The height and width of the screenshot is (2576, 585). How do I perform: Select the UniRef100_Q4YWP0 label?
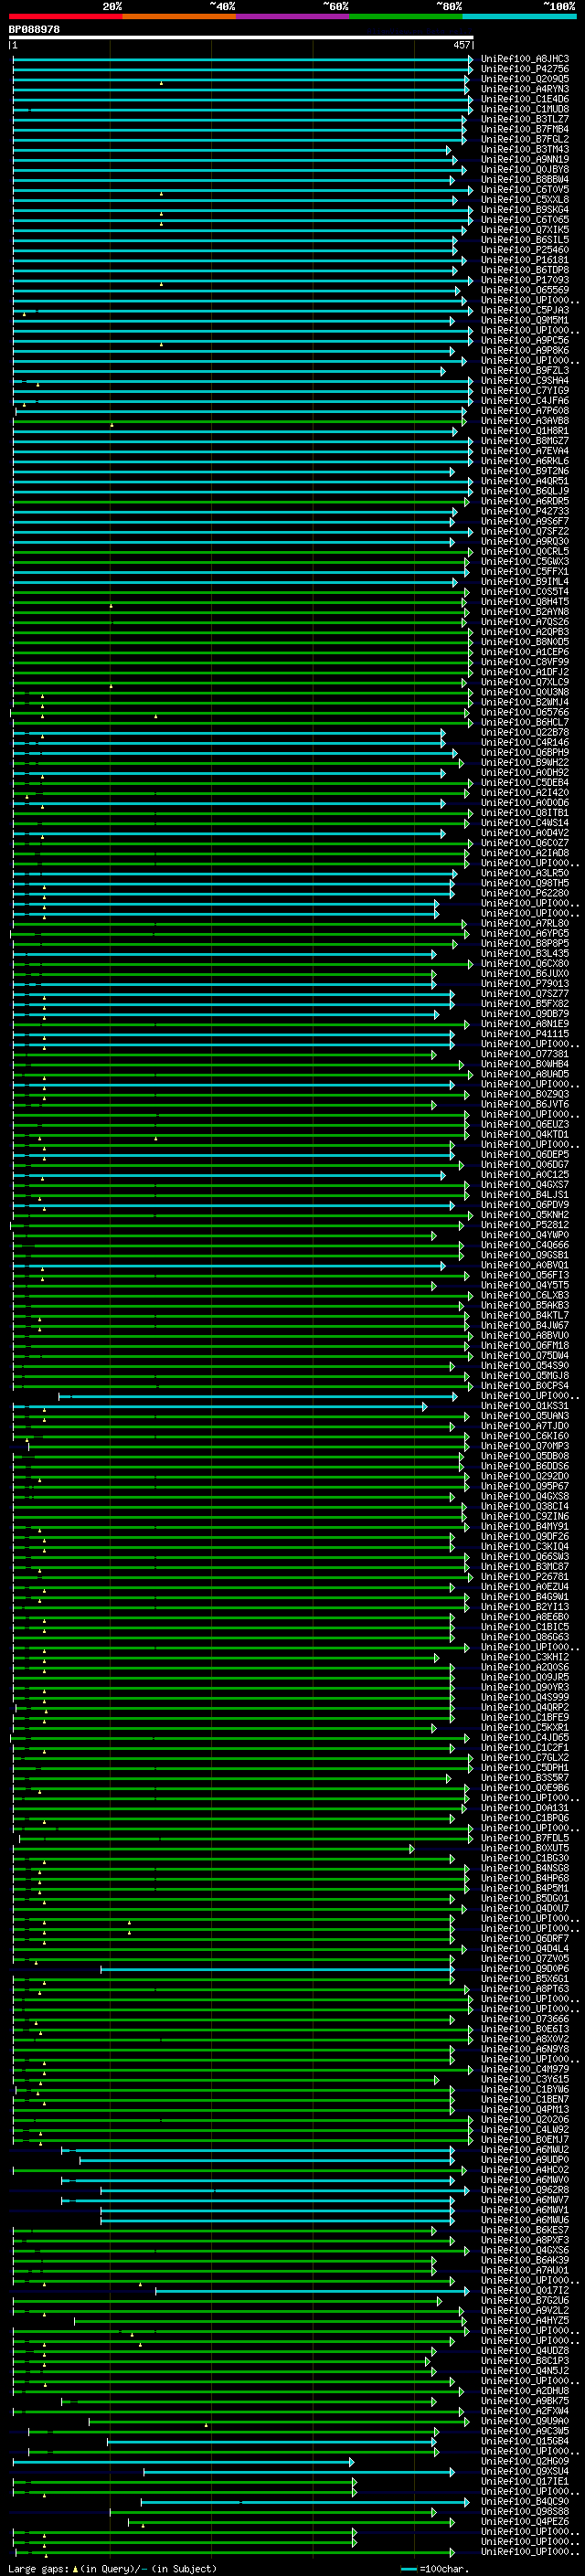(525, 1235)
